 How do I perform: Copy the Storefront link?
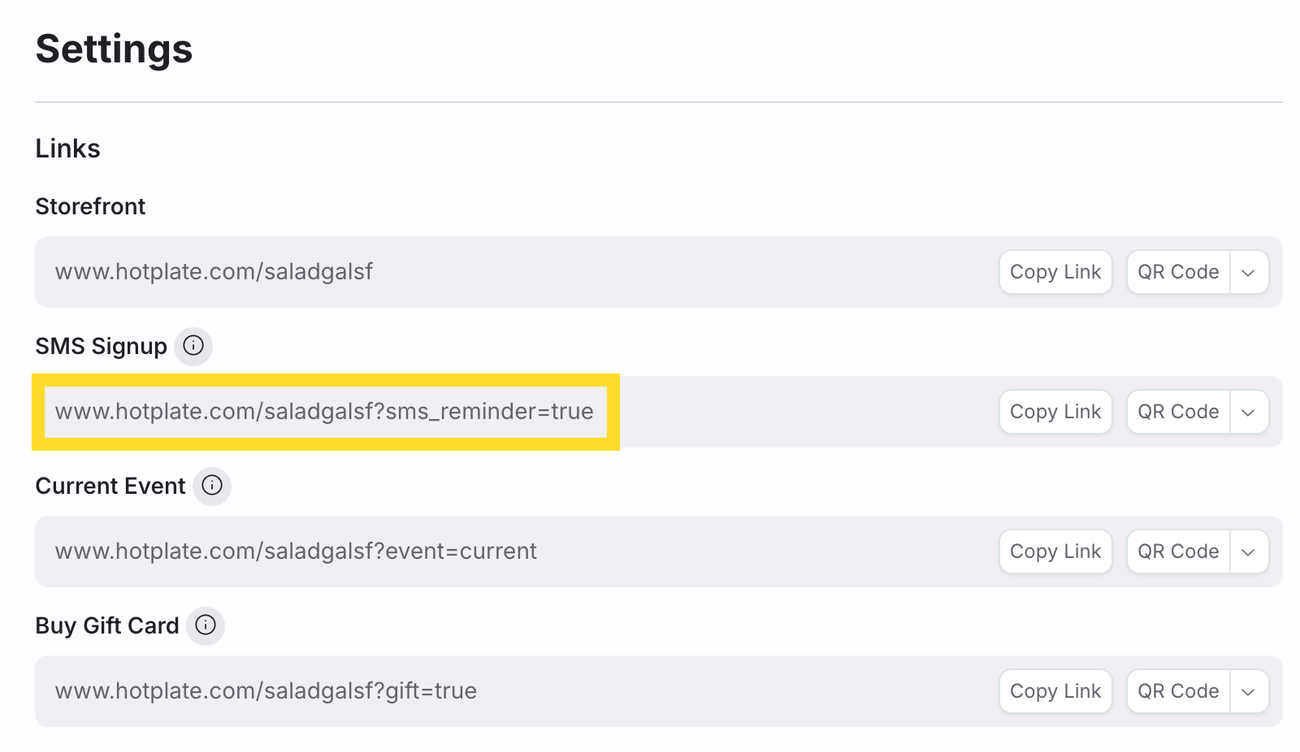[1055, 272]
